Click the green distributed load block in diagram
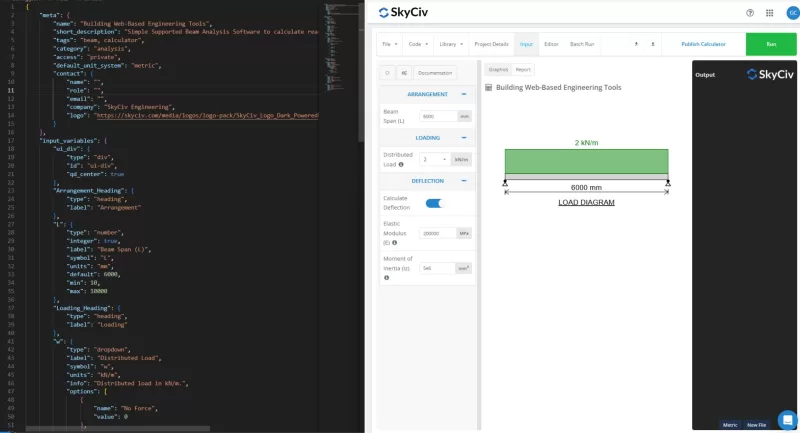The width and height of the screenshot is (800, 433). [586, 162]
